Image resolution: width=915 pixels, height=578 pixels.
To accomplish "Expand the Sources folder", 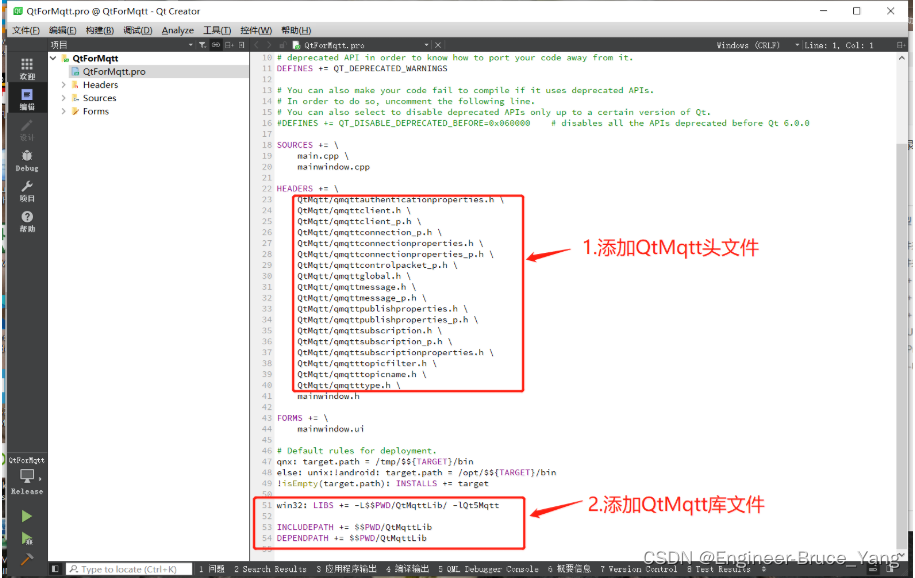I will pyautogui.click(x=64, y=98).
